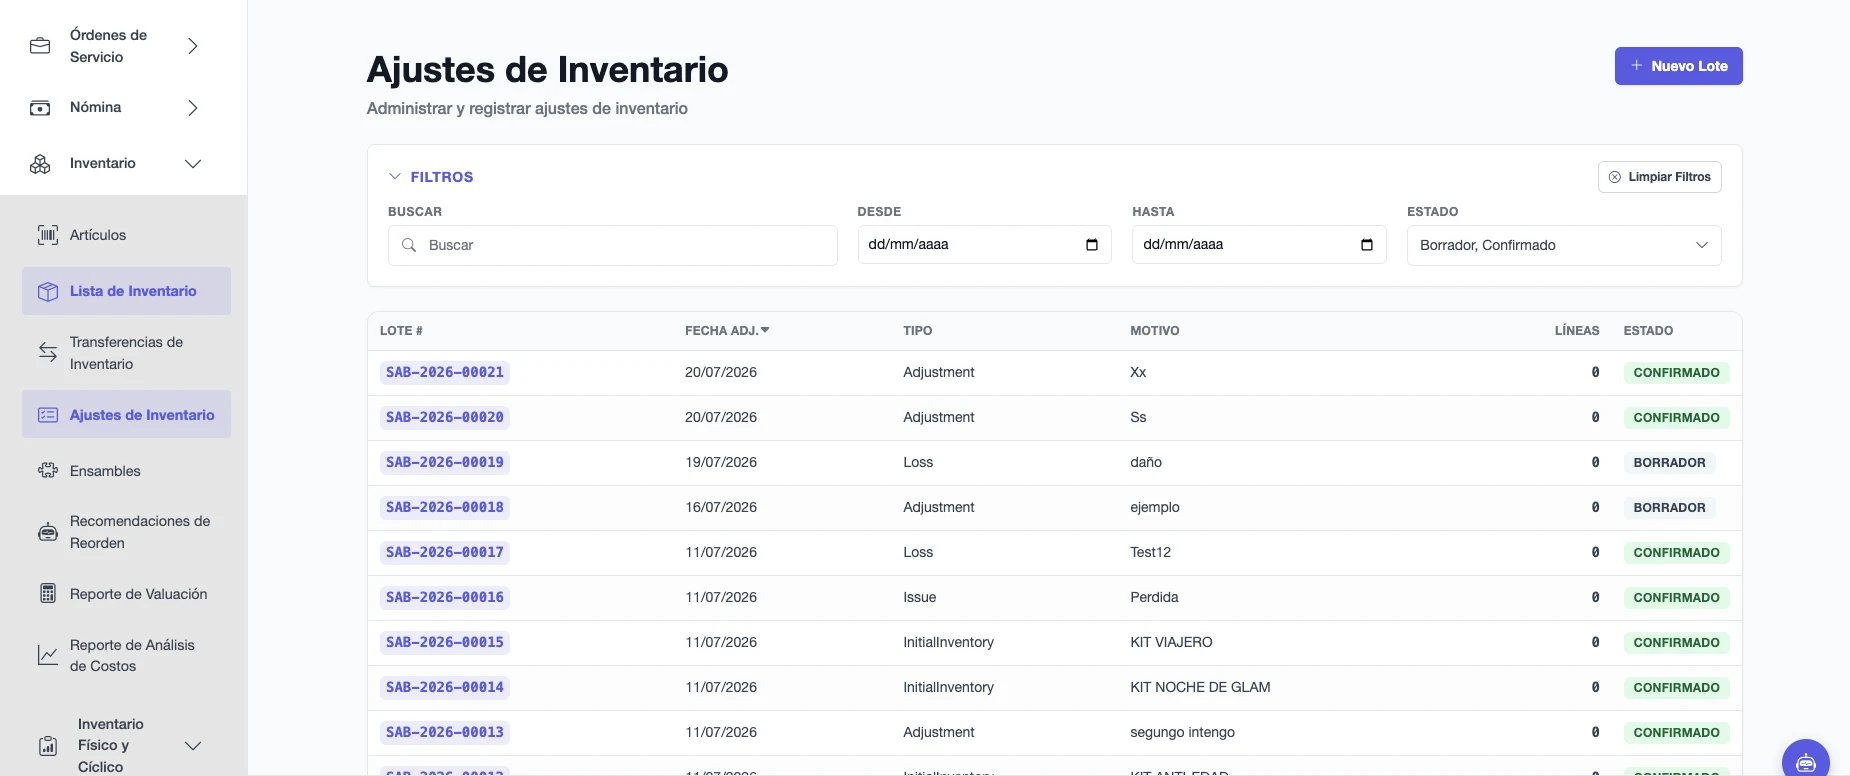Select Ajustes de Inventario menu item
1850x776 pixels.
click(x=126, y=415)
